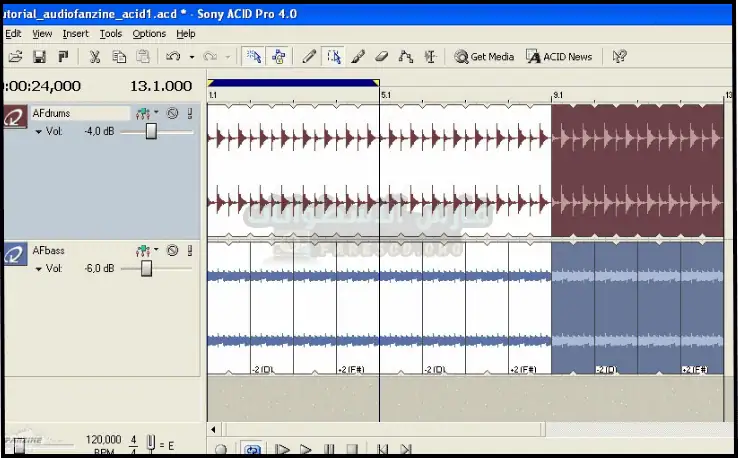Solo the AFbass track

coord(188,250)
